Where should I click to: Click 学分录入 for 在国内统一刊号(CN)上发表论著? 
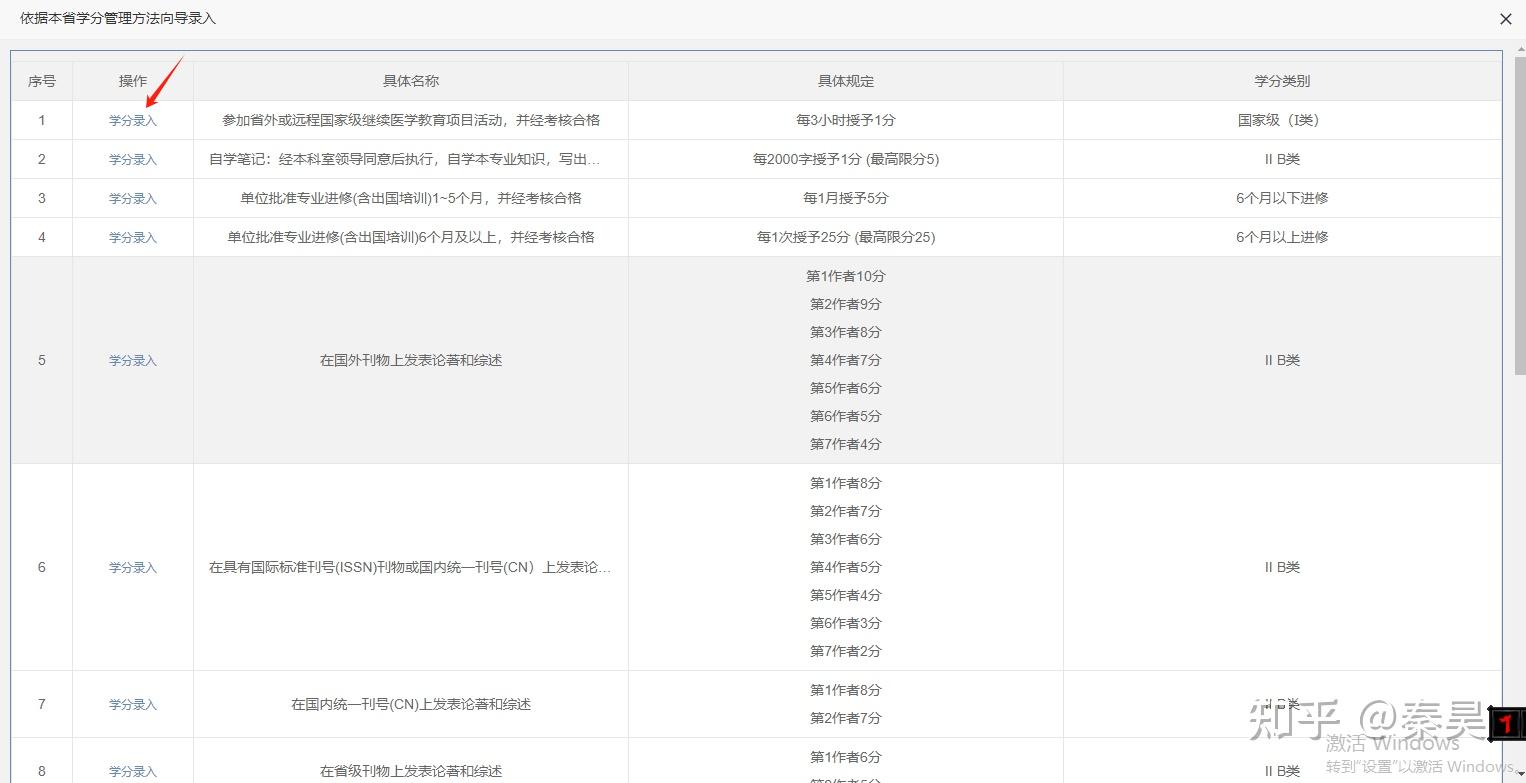click(133, 704)
